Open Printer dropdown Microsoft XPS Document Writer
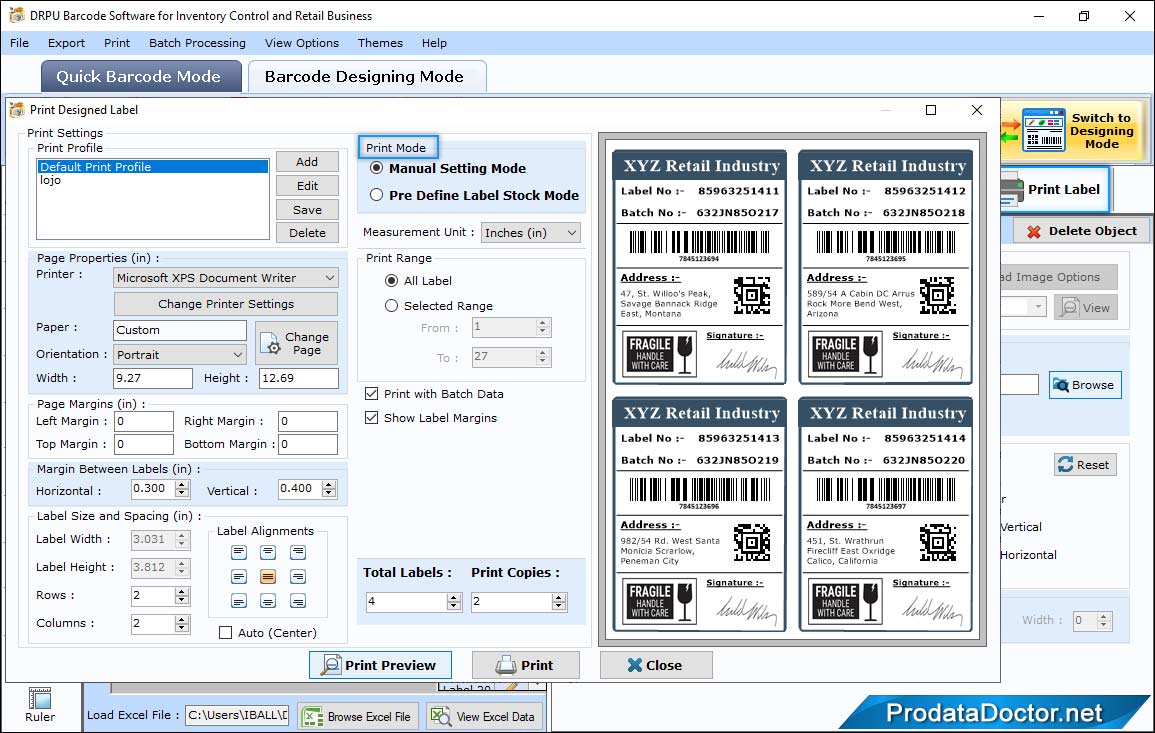 pyautogui.click(x=226, y=278)
